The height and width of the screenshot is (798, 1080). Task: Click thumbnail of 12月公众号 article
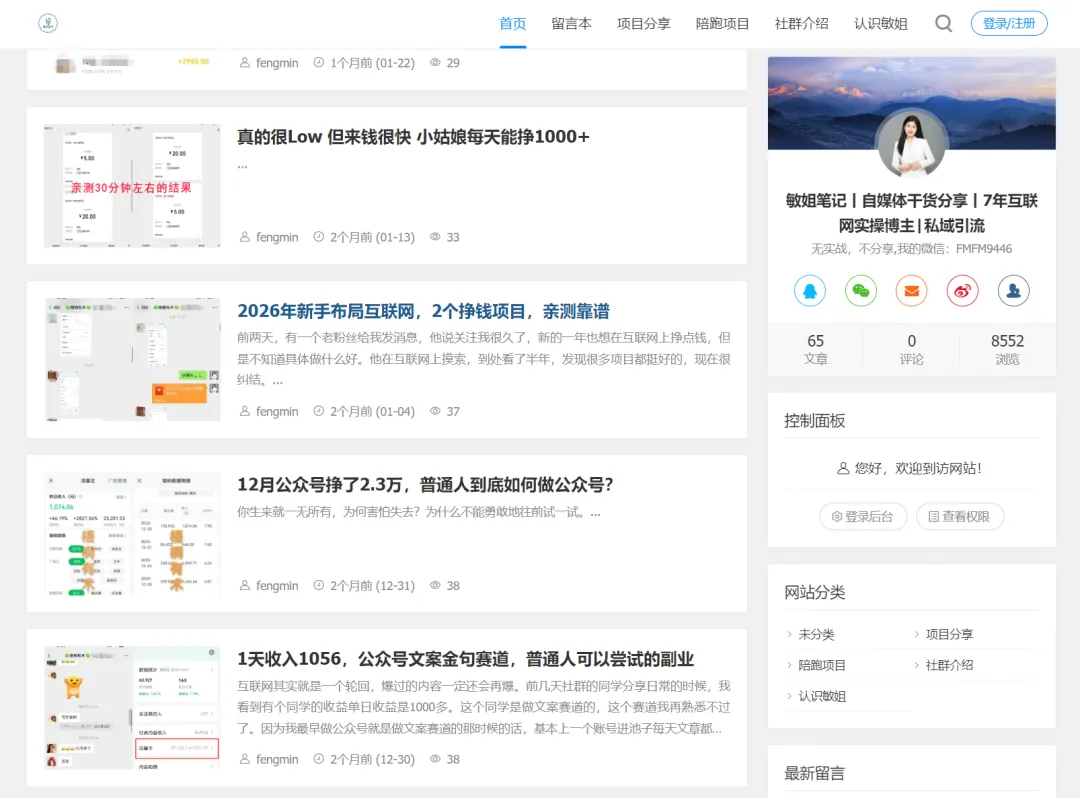(x=132, y=534)
